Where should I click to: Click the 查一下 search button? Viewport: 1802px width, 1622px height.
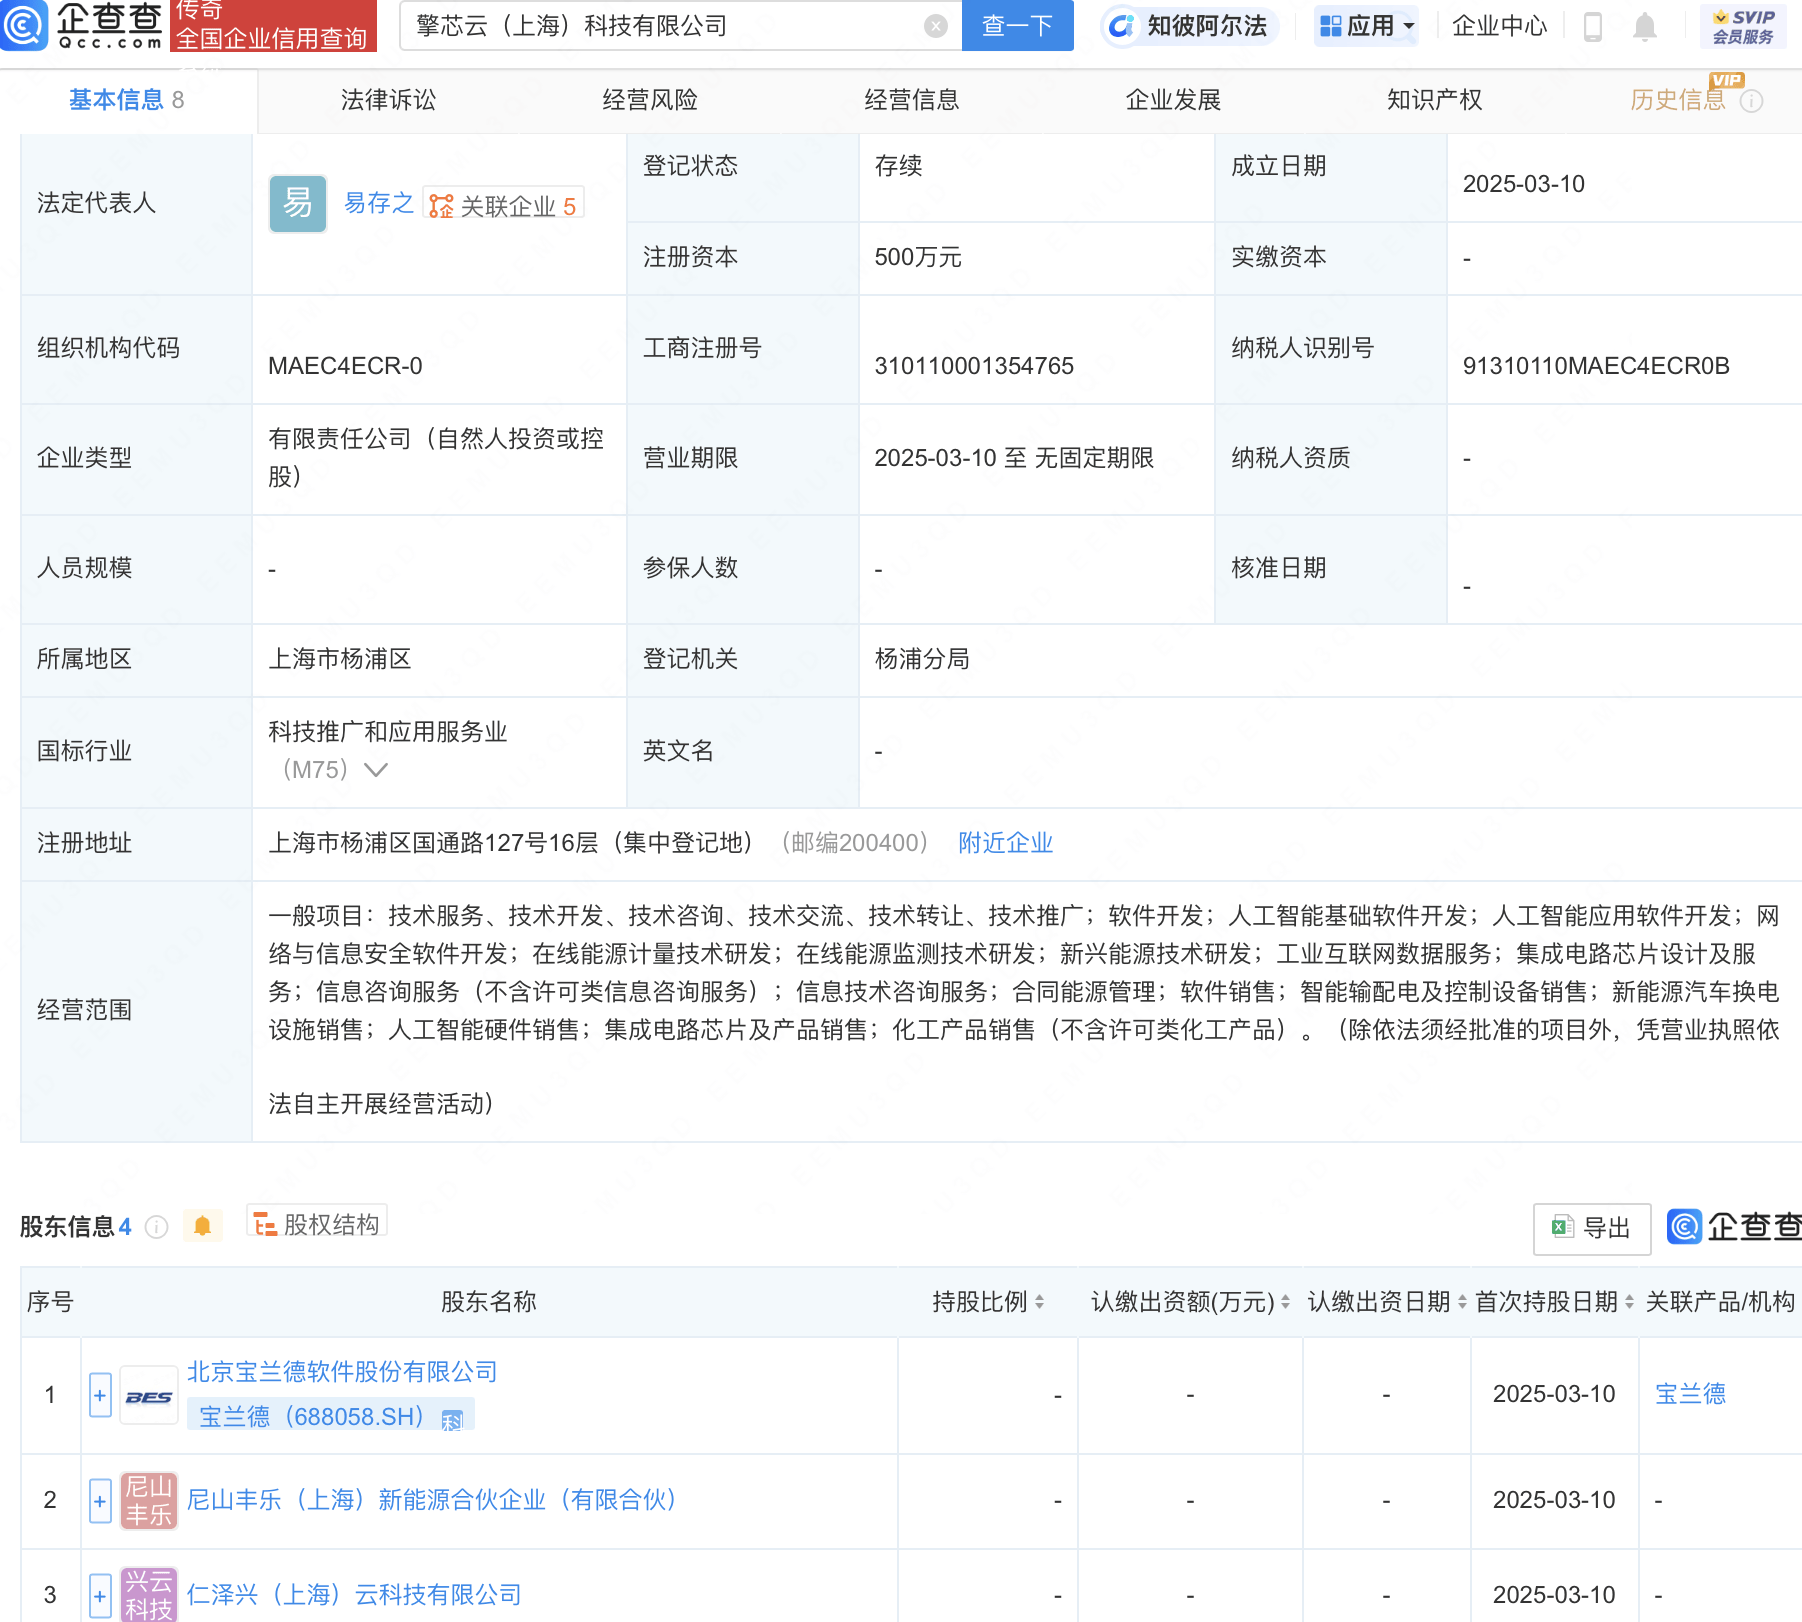click(x=1017, y=26)
